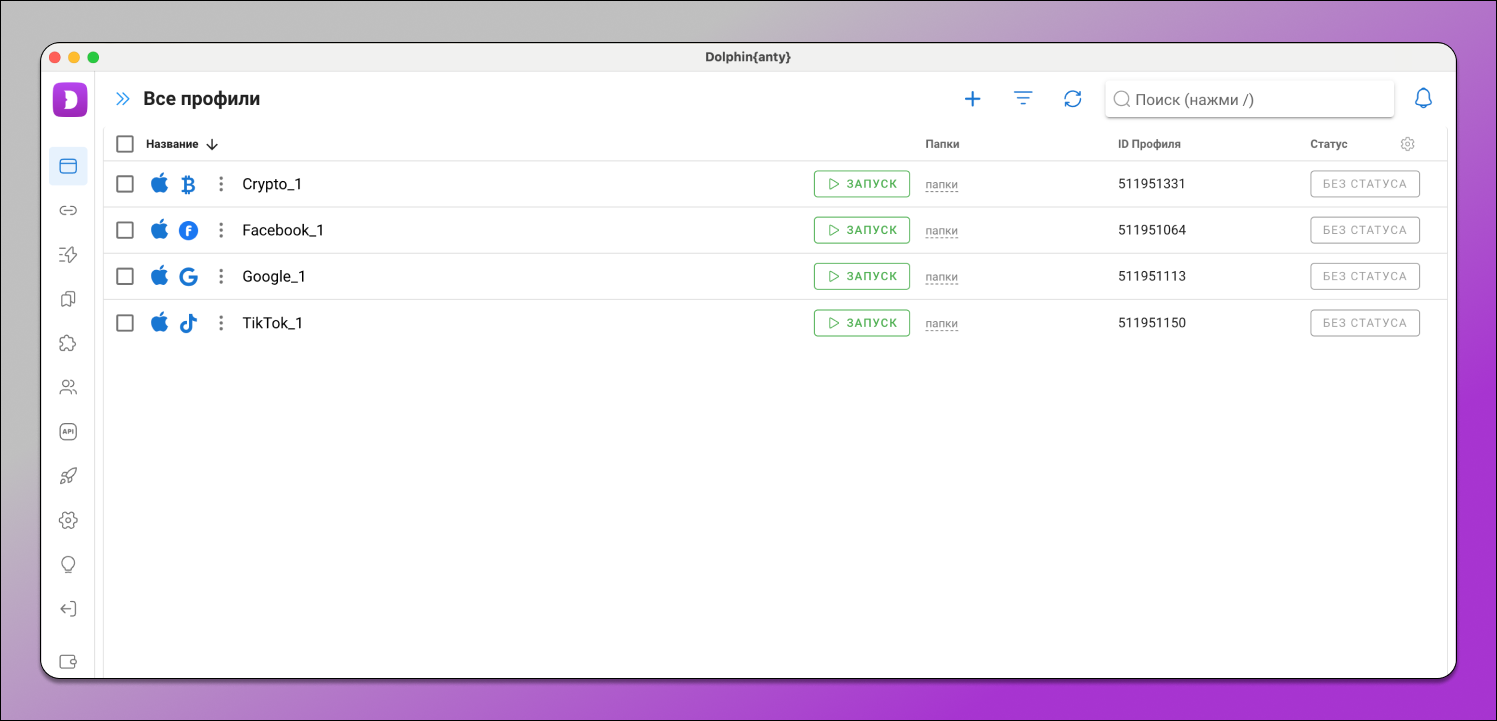Open the API icon in sidebar
The height and width of the screenshot is (721, 1497).
pyautogui.click(x=68, y=432)
